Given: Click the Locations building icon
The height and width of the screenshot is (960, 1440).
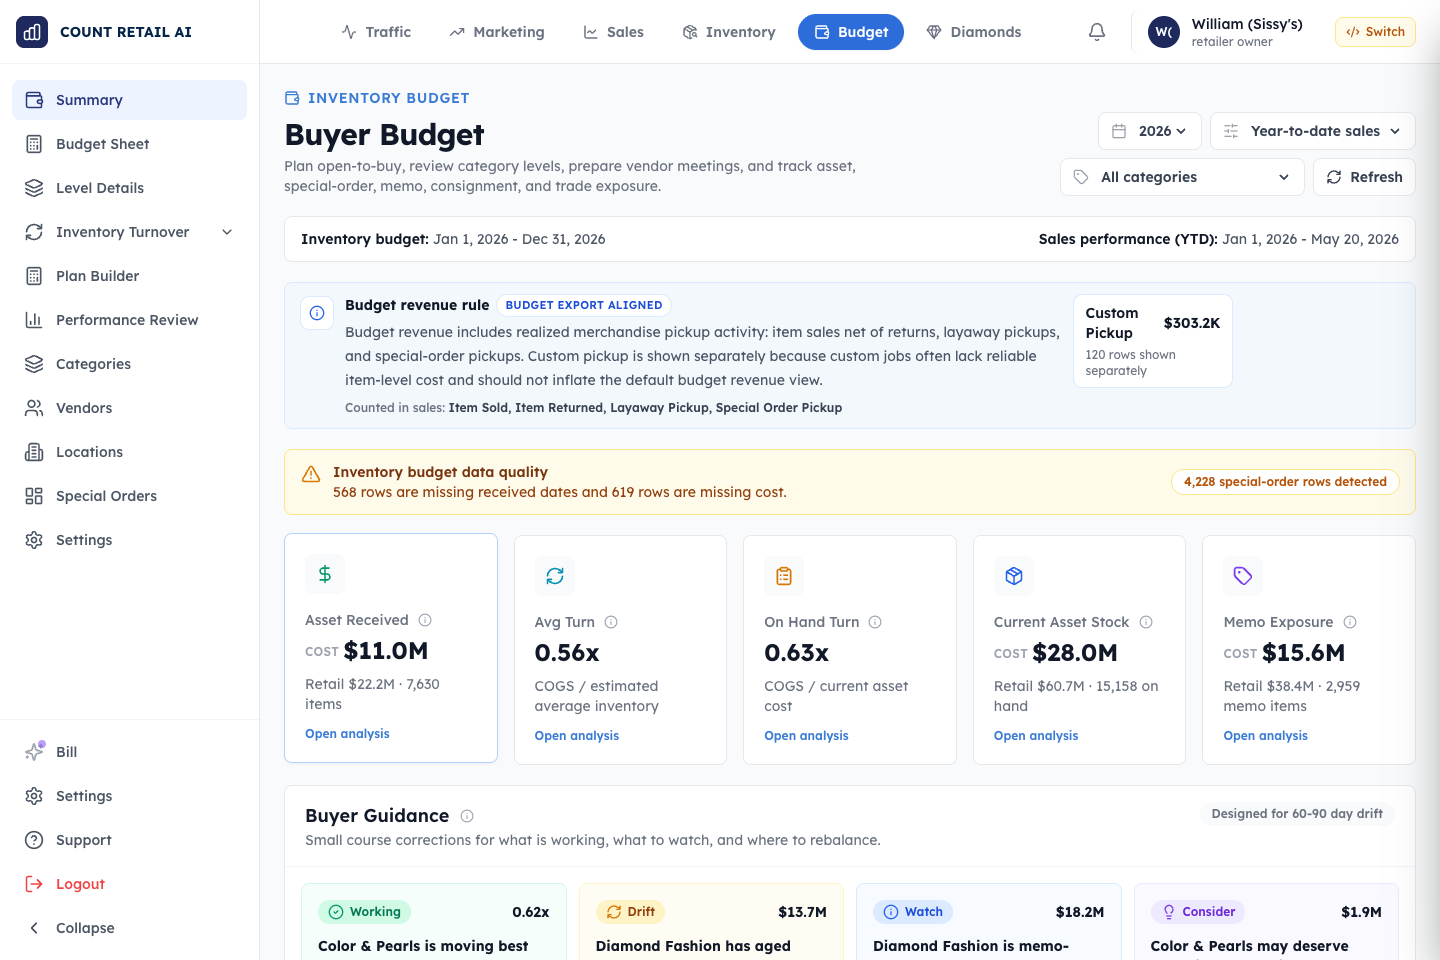Looking at the screenshot, I should [34, 452].
